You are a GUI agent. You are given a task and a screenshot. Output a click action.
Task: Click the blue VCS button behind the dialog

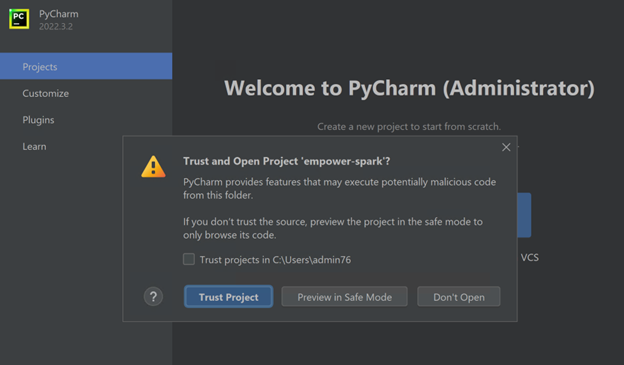525,215
